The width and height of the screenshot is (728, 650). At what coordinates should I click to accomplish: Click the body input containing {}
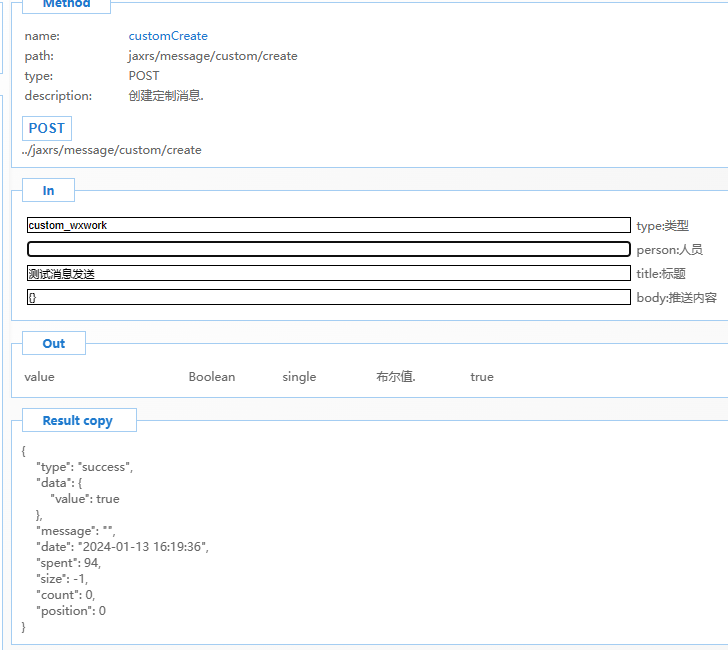[x=329, y=297]
